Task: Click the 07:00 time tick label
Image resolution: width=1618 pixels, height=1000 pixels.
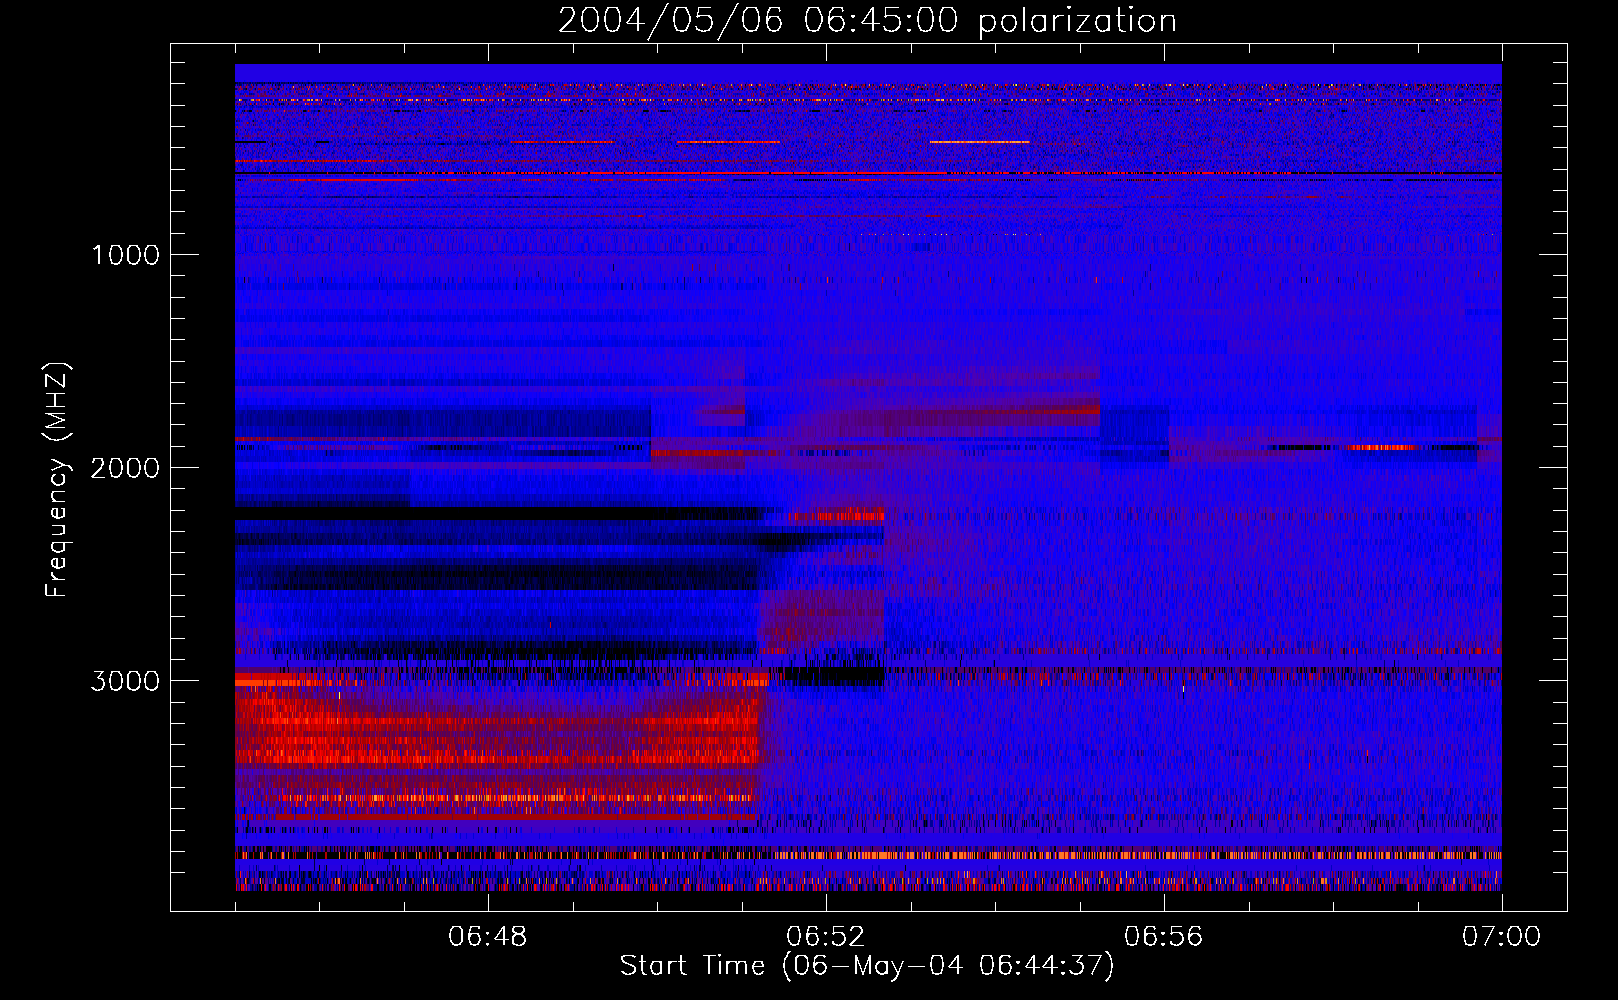Action: [1502, 937]
